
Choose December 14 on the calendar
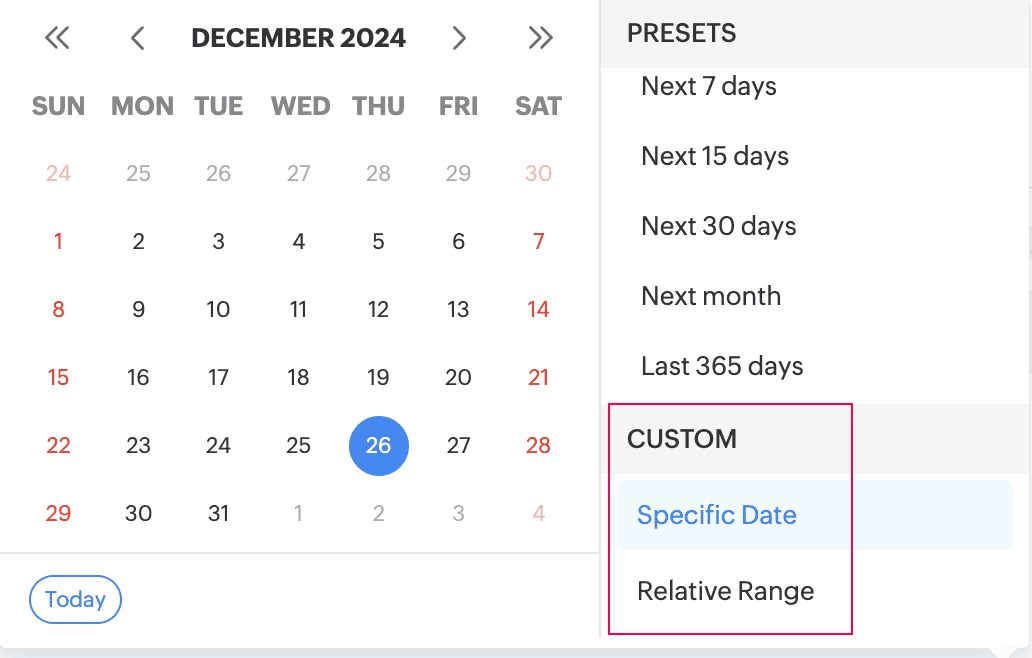point(538,310)
